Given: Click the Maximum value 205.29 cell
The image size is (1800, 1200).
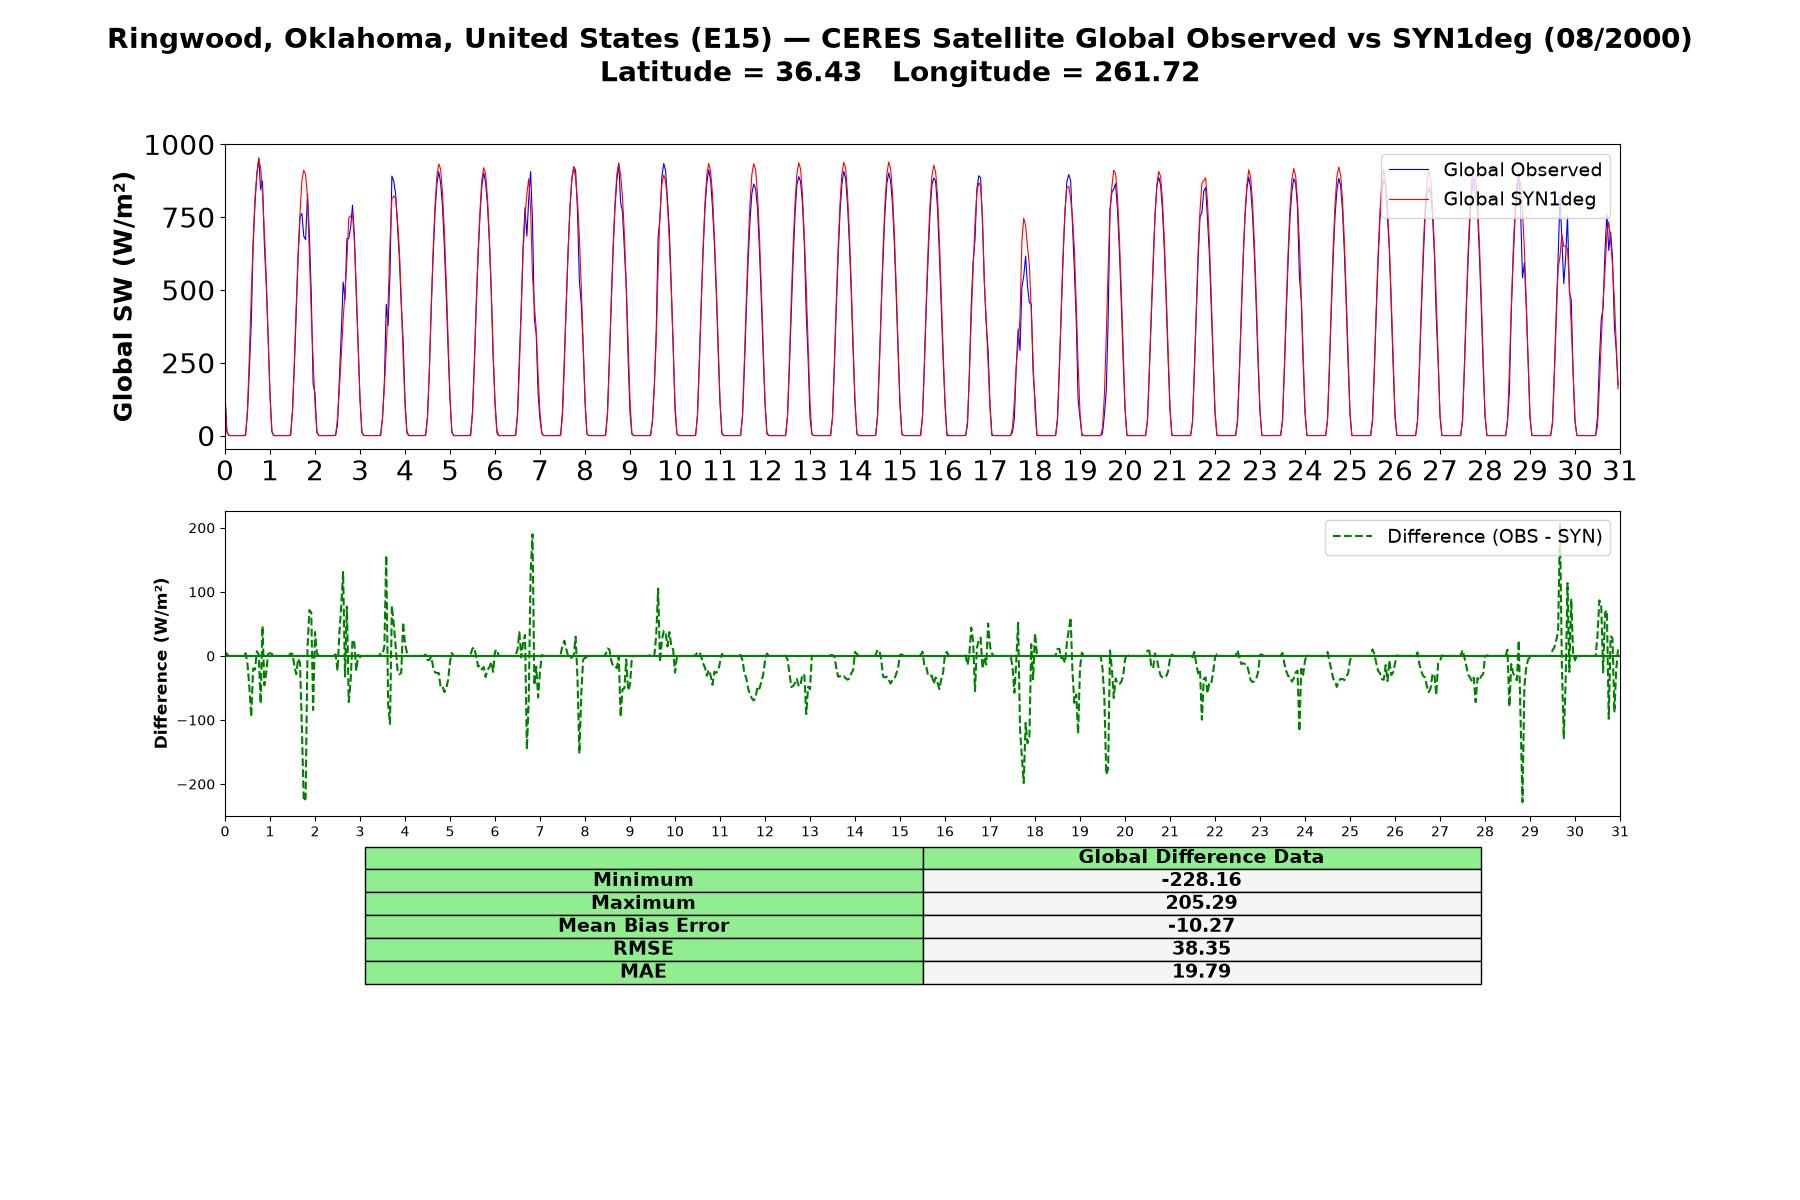Looking at the screenshot, I should point(1202,903).
